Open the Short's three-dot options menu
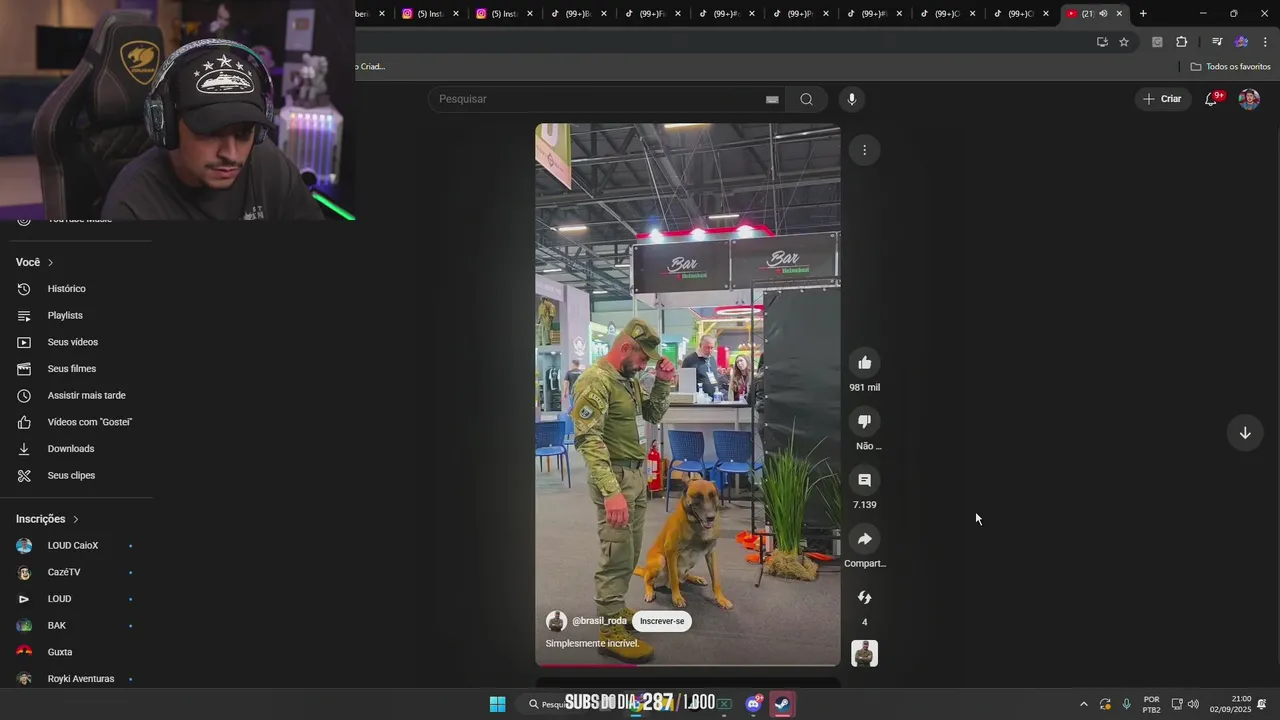The height and width of the screenshot is (720, 1280). click(864, 150)
